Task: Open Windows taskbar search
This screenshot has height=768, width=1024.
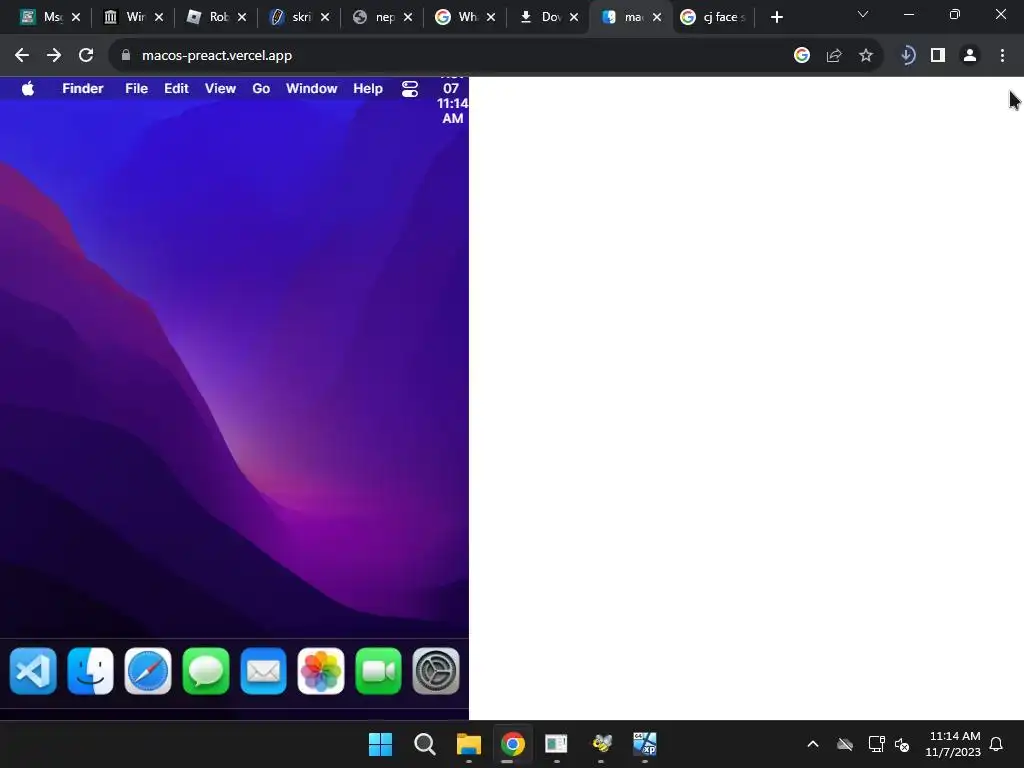Action: tap(424, 744)
